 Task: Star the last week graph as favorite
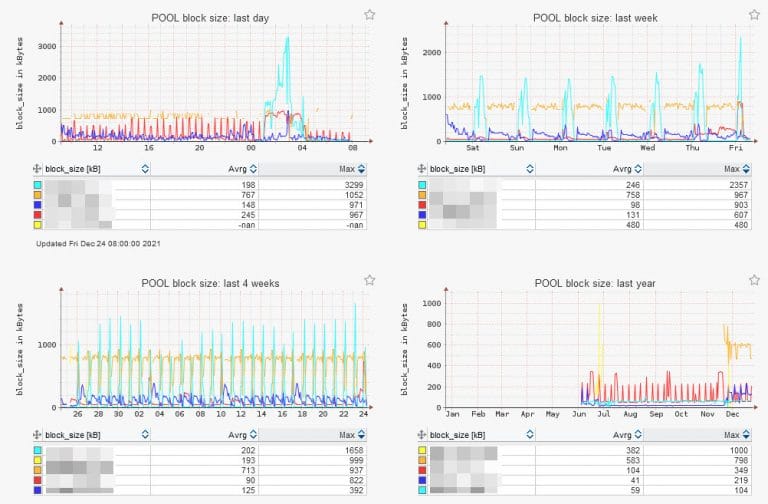coord(754,15)
